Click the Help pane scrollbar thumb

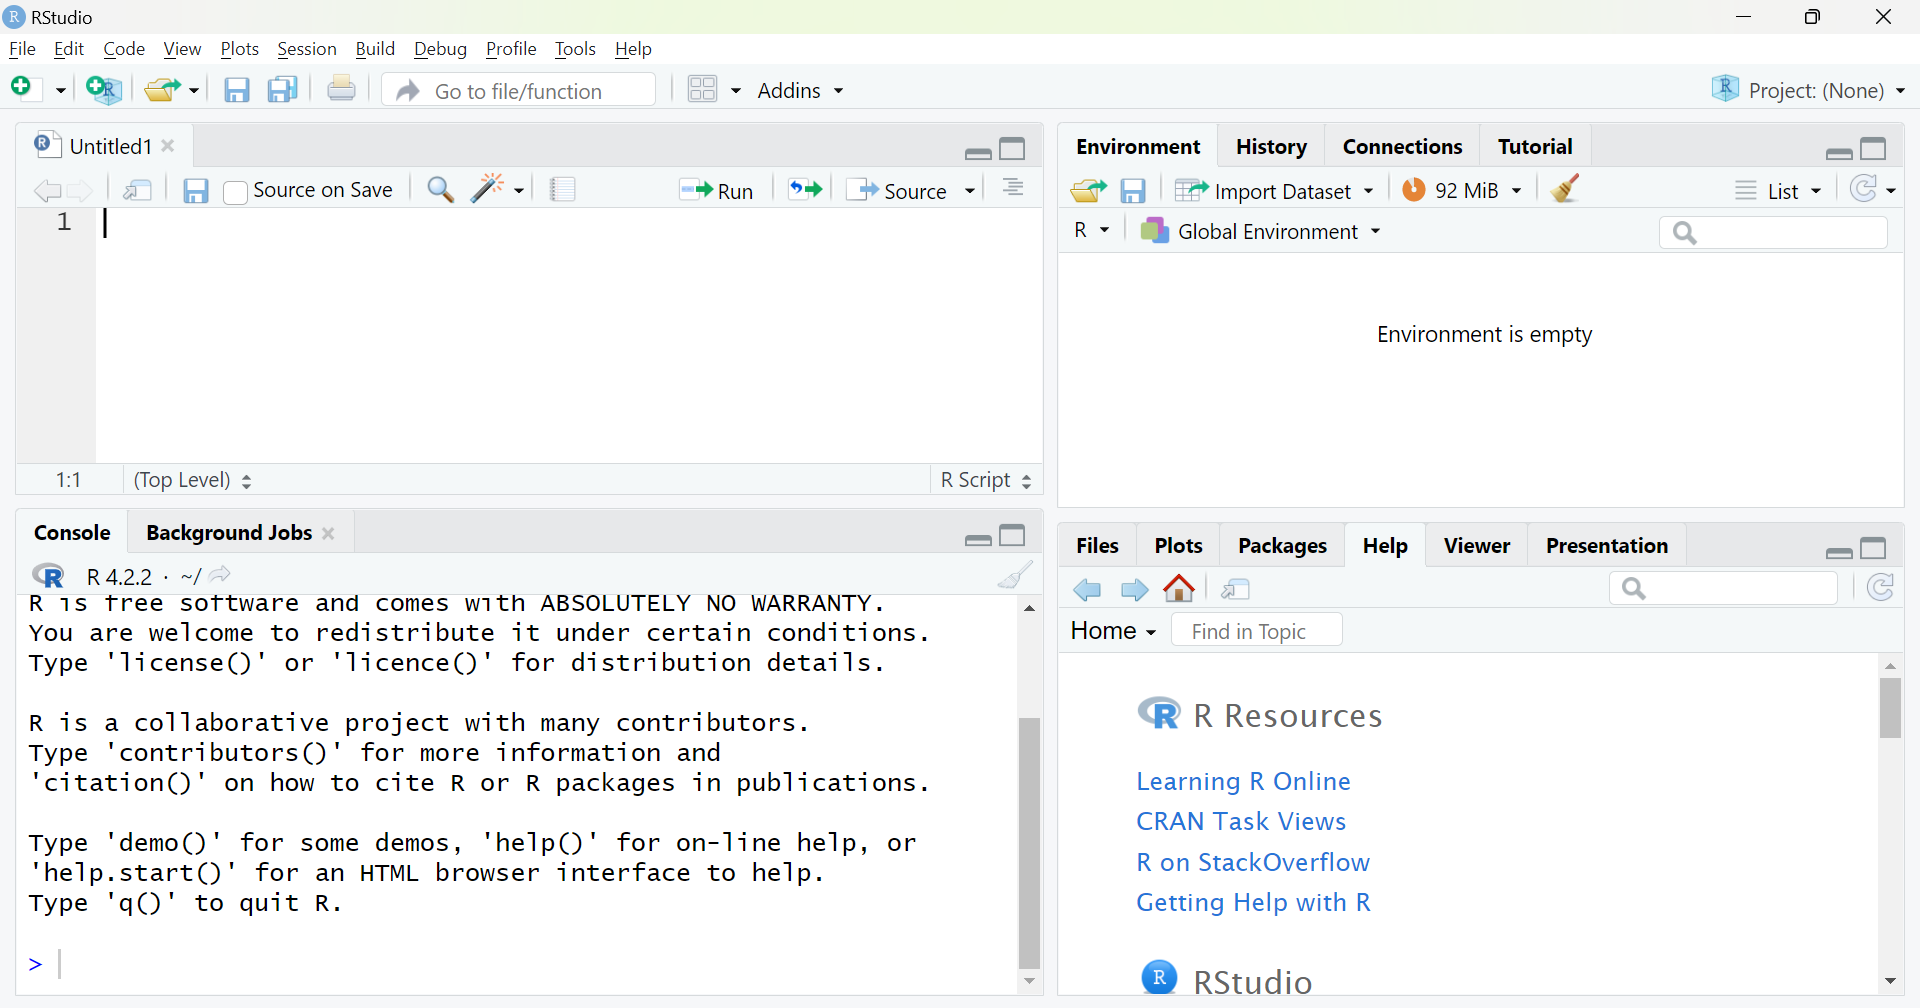point(1890,708)
